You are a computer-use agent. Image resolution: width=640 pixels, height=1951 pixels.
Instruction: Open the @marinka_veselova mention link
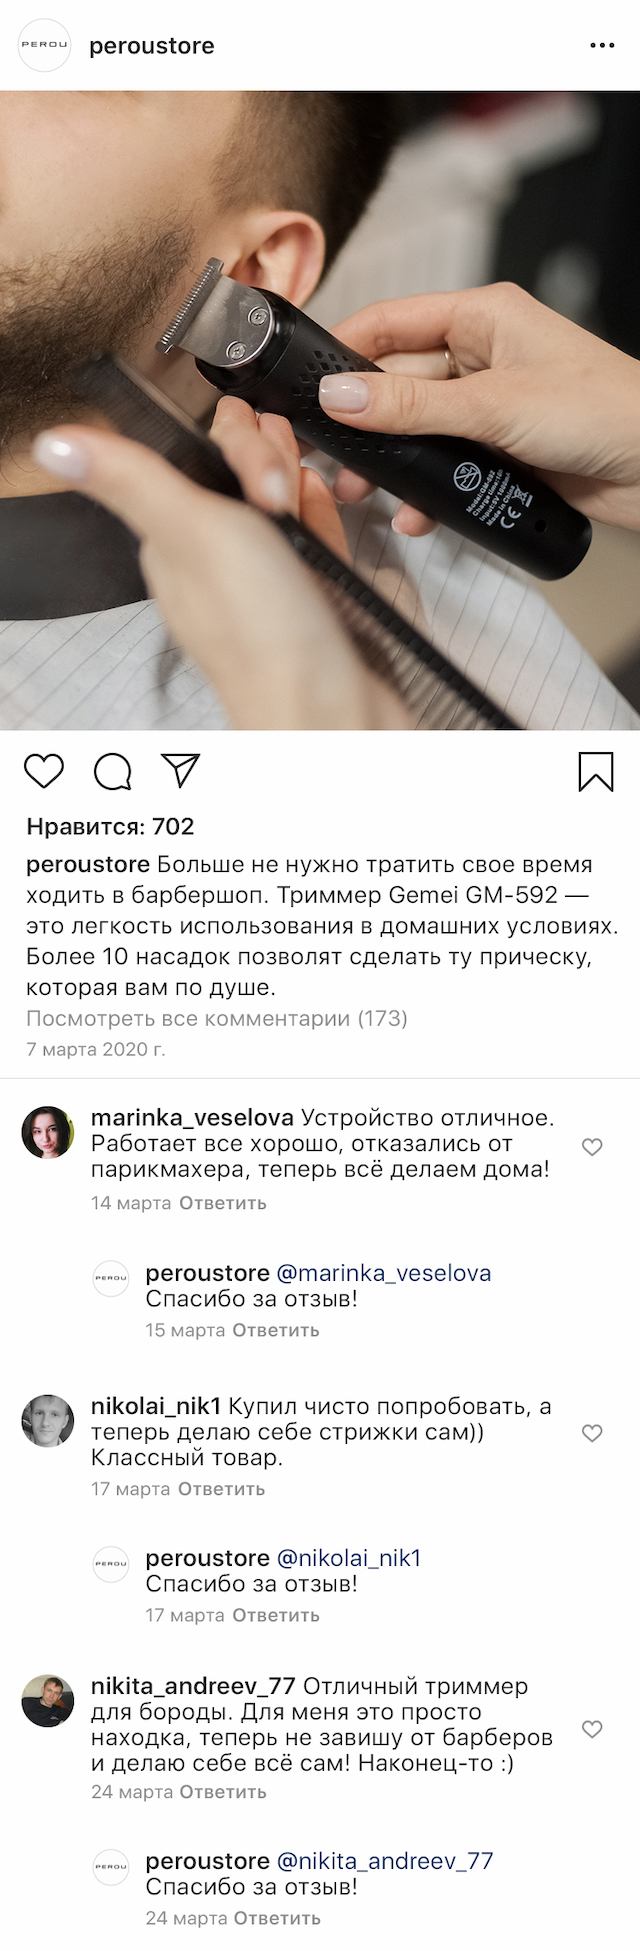383,1273
